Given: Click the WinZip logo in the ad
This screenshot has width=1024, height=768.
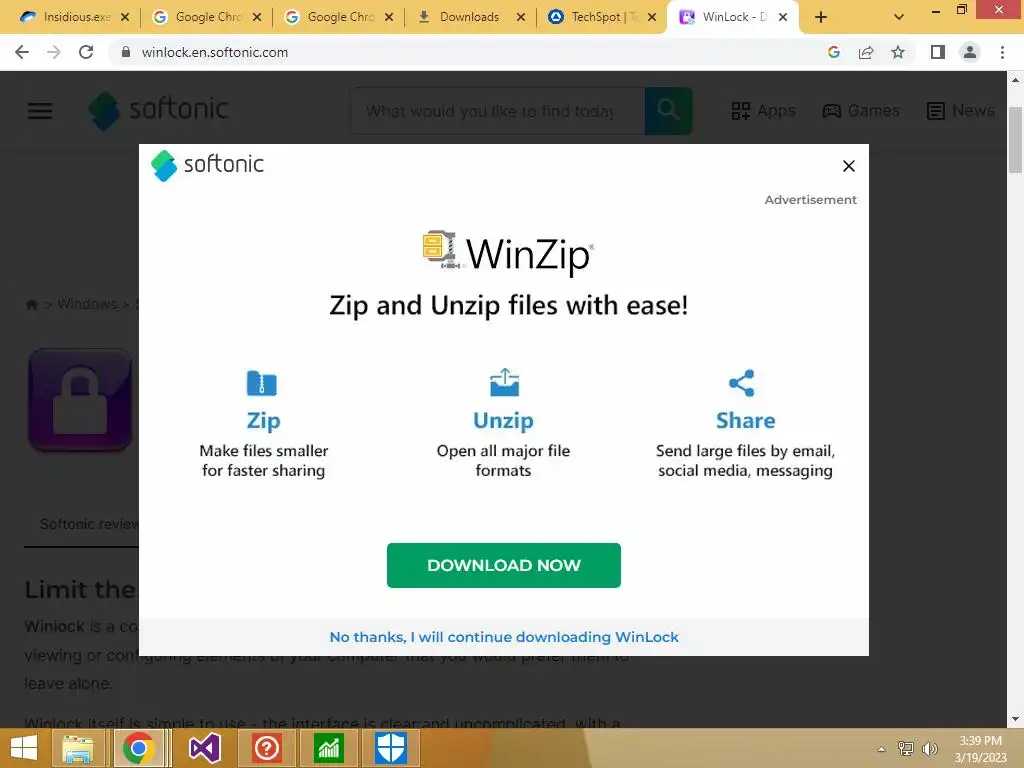Looking at the screenshot, I should [508, 251].
